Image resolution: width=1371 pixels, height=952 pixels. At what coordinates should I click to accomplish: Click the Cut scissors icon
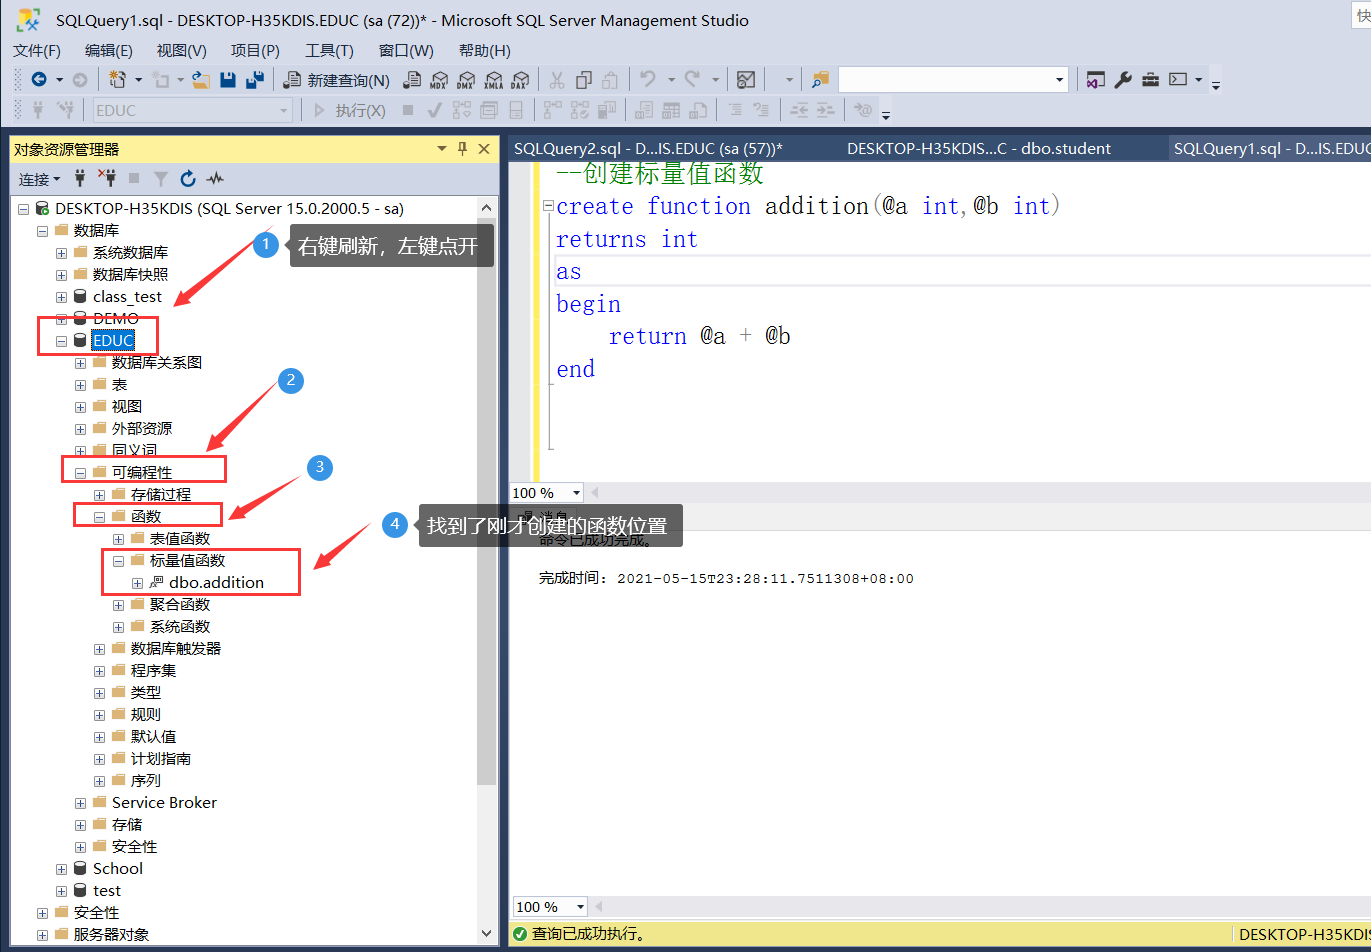[557, 80]
